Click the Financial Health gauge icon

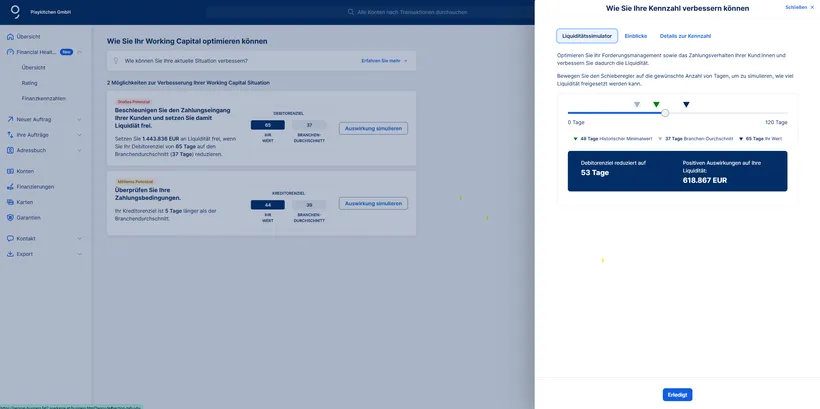[10, 52]
